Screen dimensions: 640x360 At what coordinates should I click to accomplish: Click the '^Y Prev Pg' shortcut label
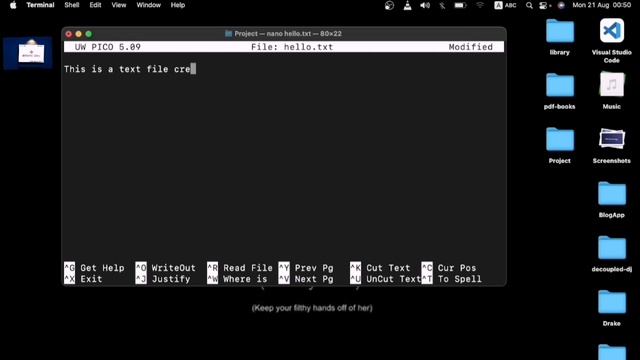point(306,268)
